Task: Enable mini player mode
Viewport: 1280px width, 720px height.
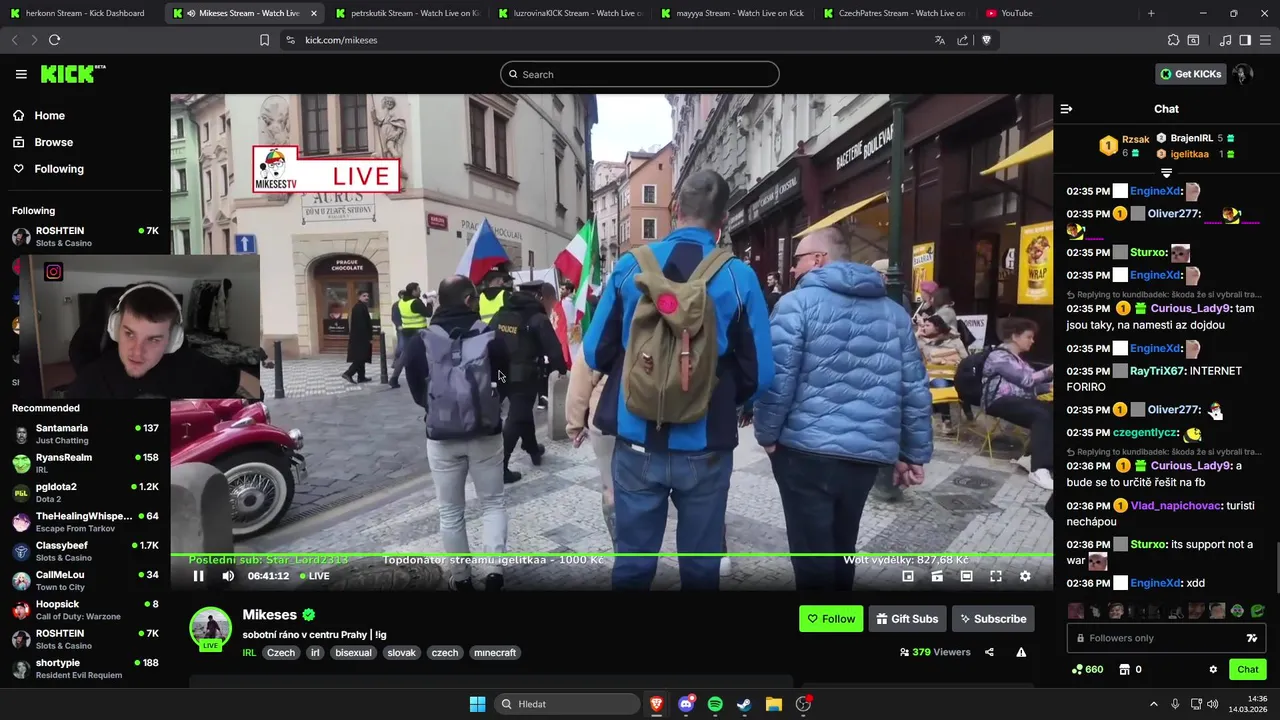Action: click(908, 576)
